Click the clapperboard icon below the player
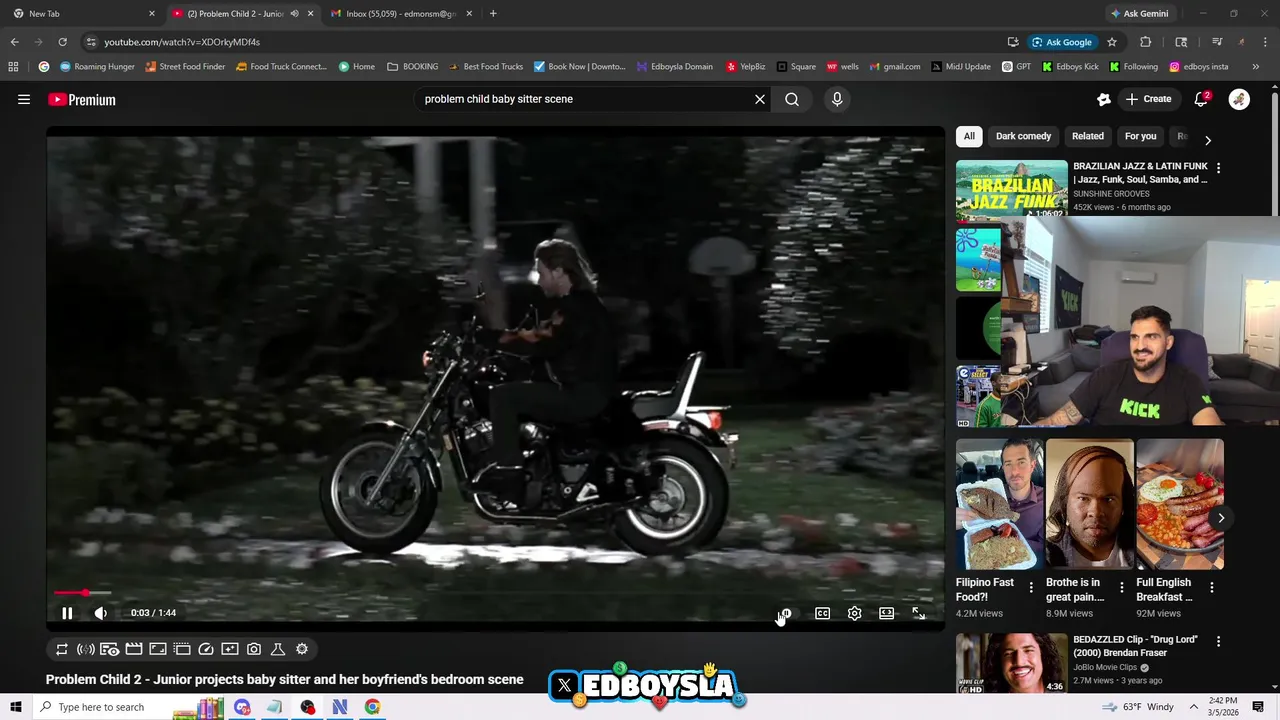1280x720 pixels. 134,649
